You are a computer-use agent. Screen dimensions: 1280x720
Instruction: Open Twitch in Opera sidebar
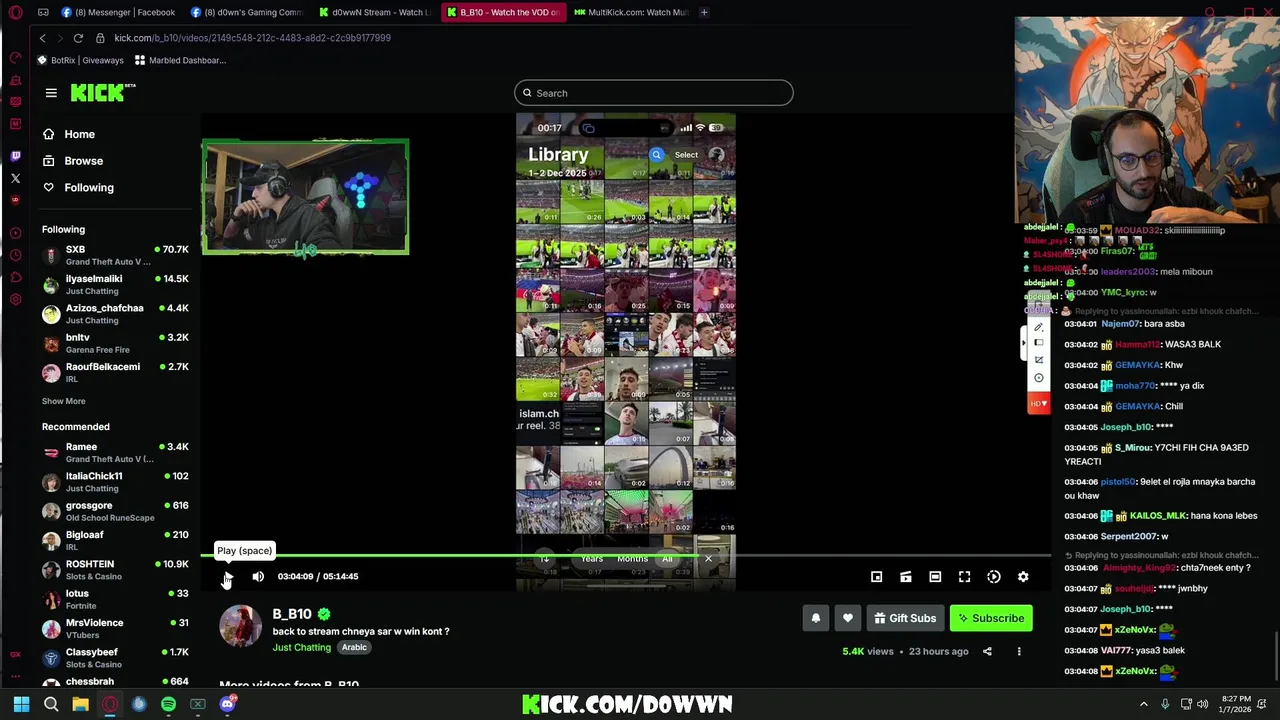15,156
